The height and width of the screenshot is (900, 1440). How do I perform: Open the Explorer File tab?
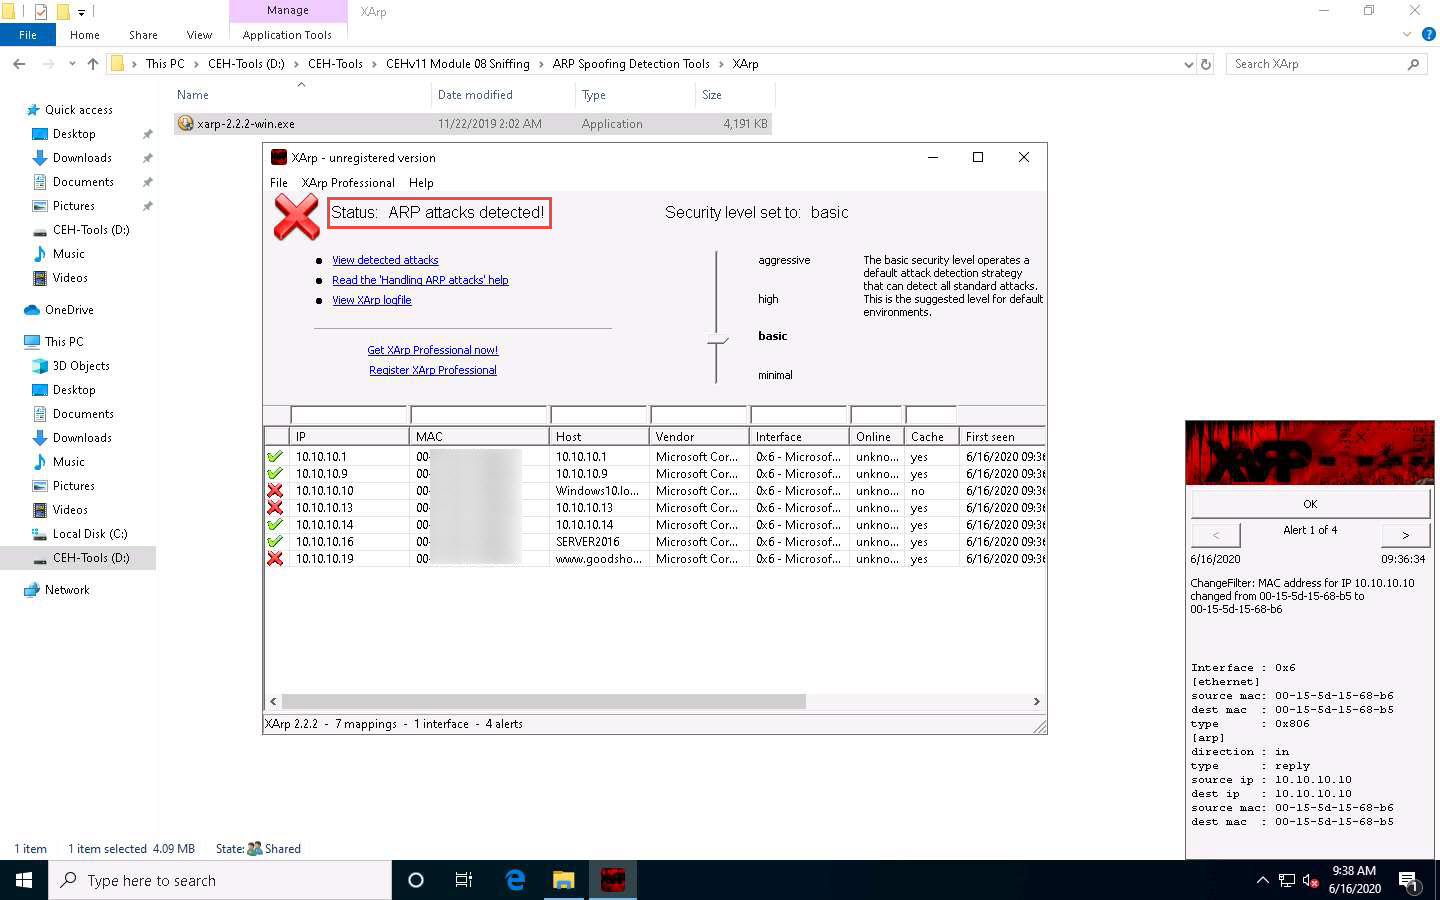28,35
